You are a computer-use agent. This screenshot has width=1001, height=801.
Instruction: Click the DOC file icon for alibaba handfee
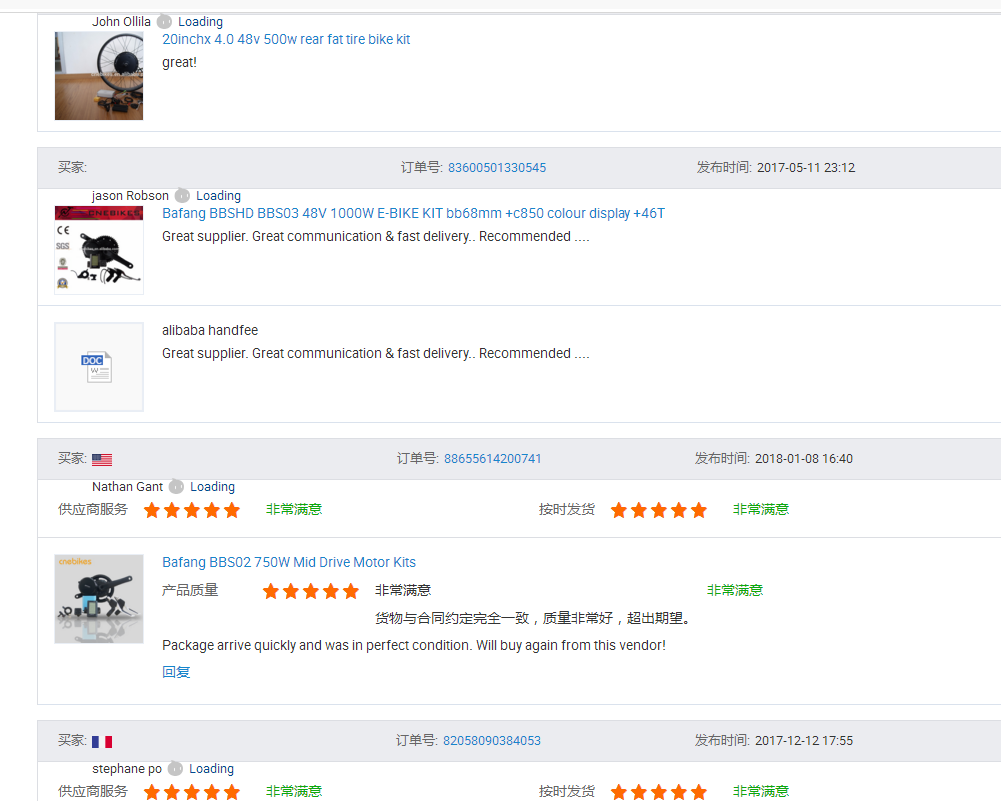99,367
